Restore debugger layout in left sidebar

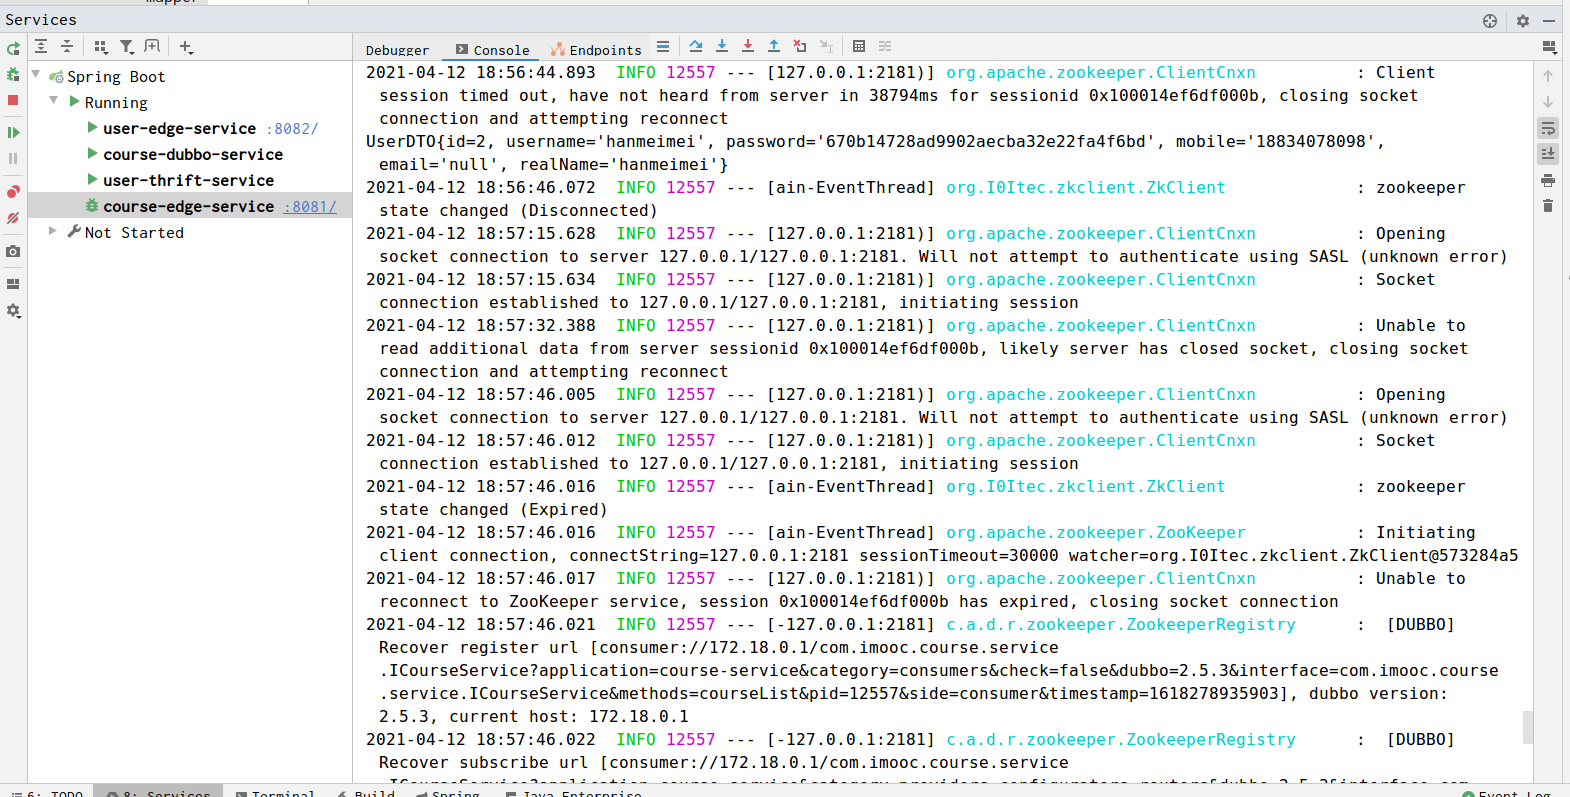pyautogui.click(x=13, y=283)
